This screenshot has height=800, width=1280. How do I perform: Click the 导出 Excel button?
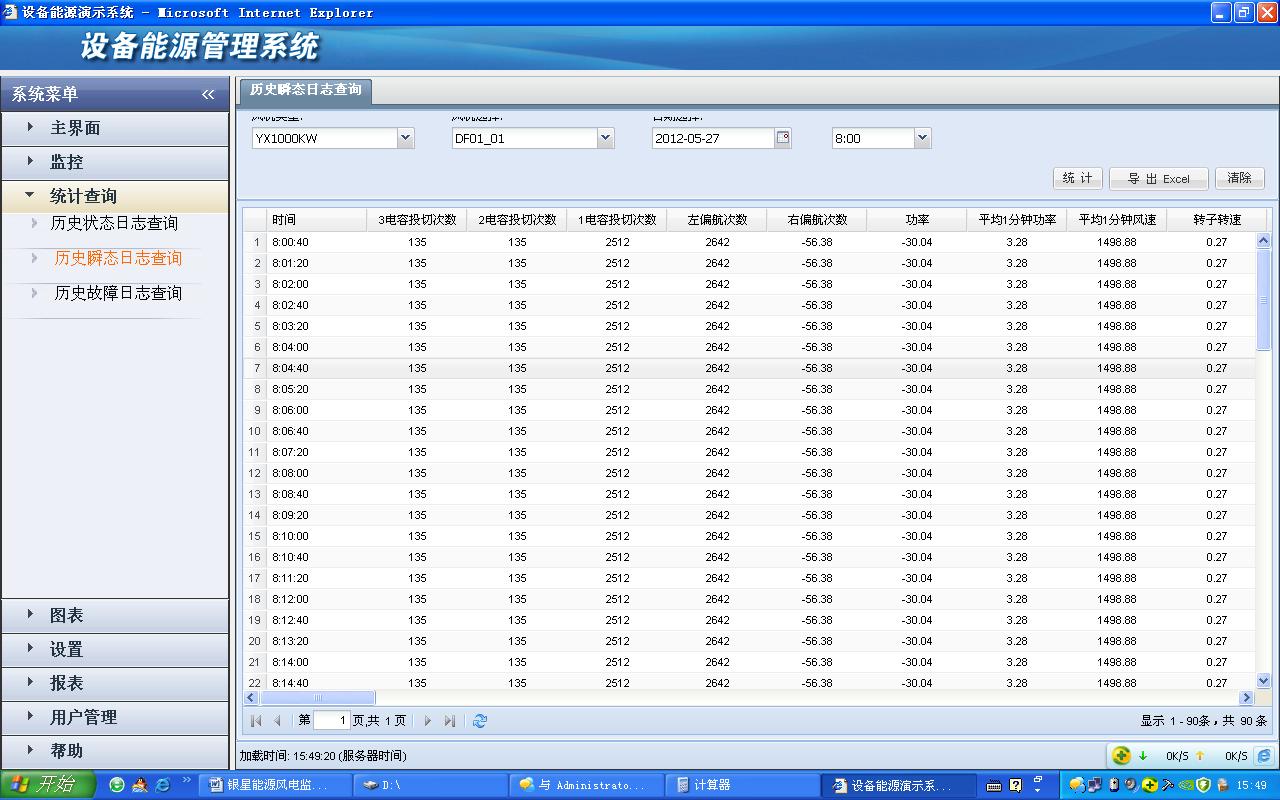click(x=1158, y=178)
